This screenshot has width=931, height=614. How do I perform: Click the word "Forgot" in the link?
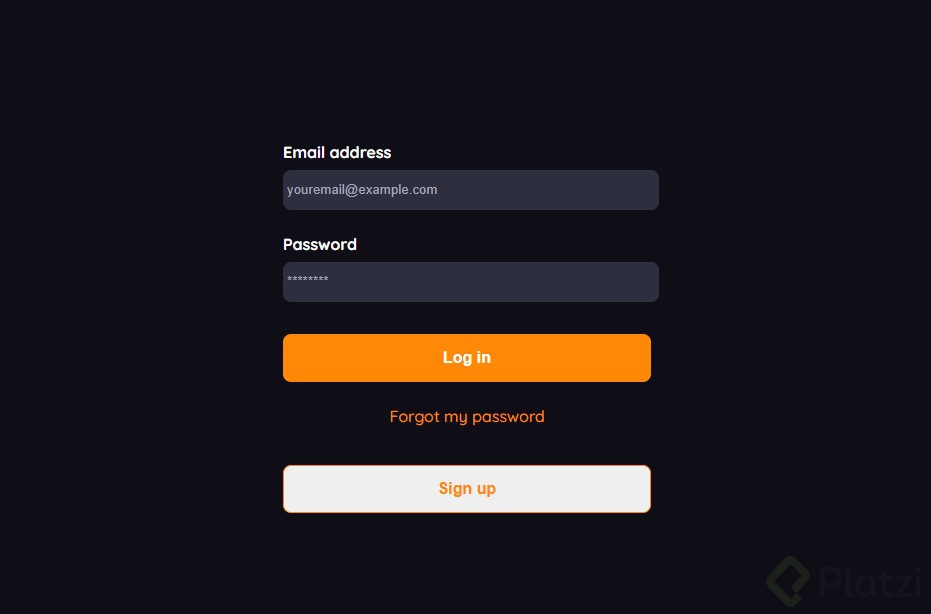coord(415,416)
